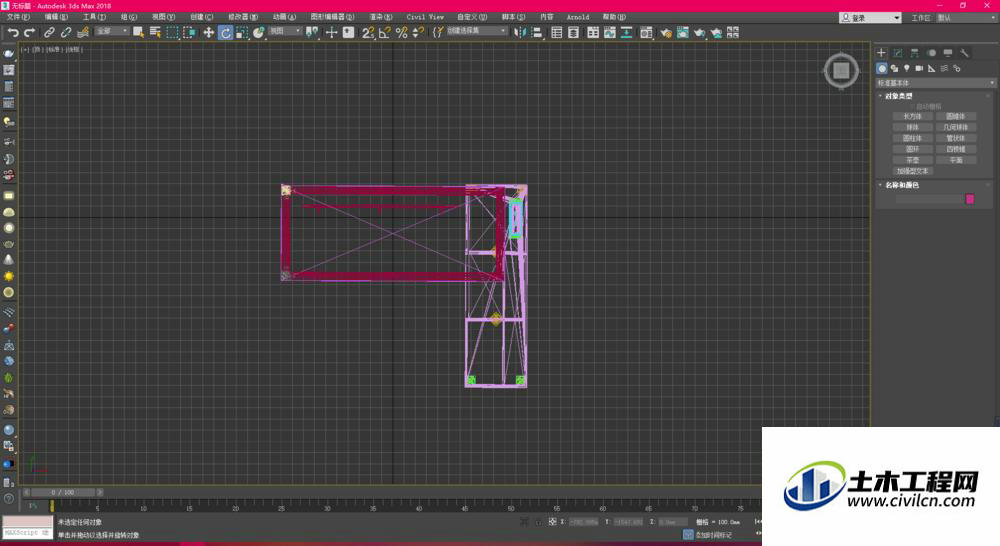This screenshot has height=546, width=1000.
Task: Open sign-in (登录) dropdown
Action: (x=870, y=18)
